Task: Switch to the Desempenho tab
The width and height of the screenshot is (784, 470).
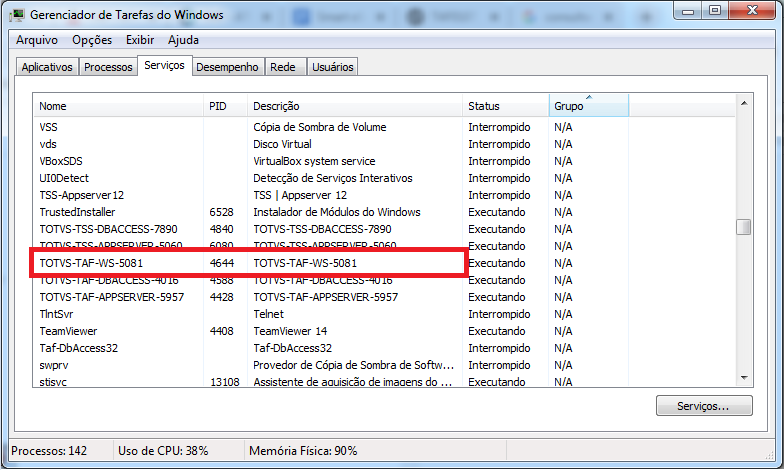Action: click(x=227, y=67)
